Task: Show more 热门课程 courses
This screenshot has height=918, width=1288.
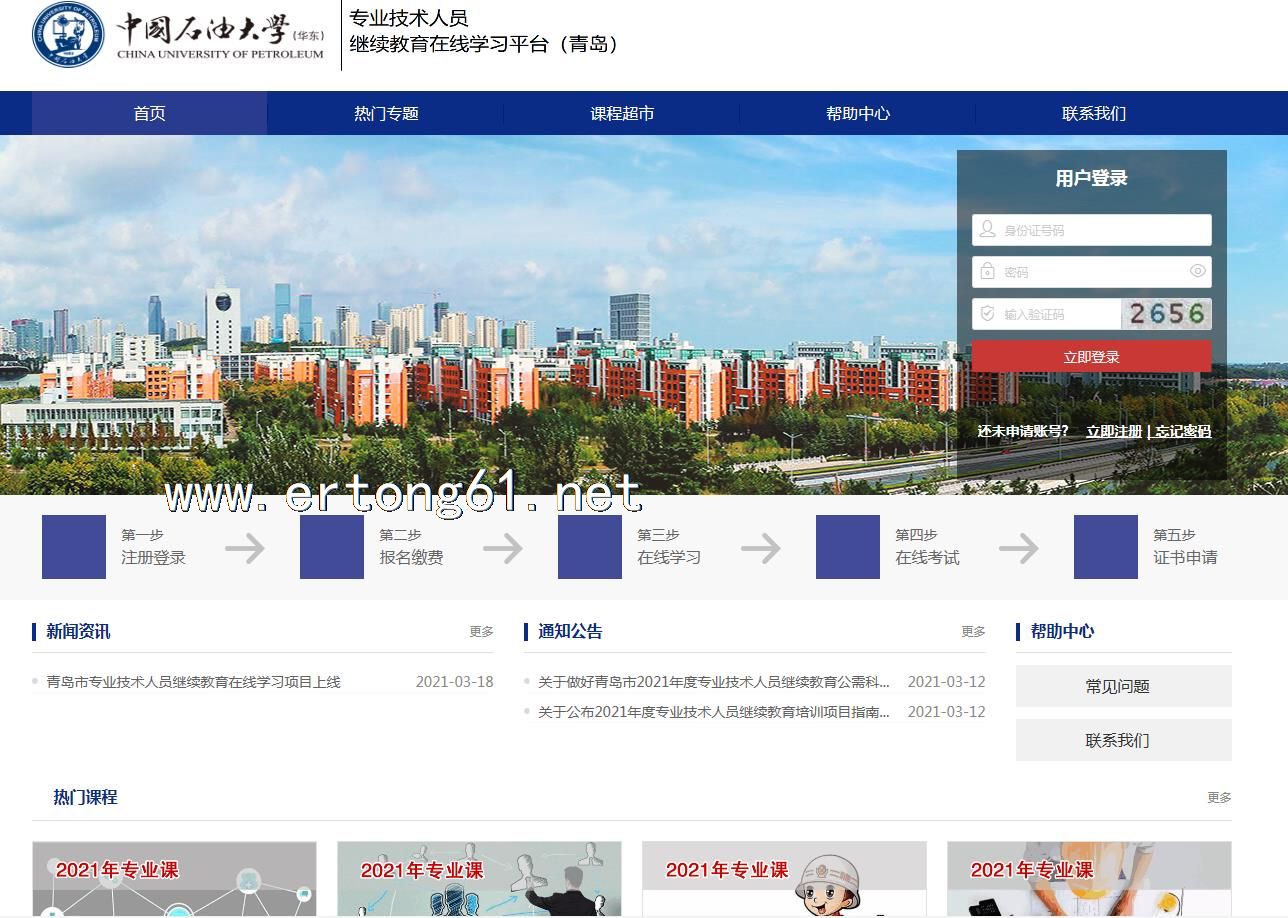Action: pyautogui.click(x=1219, y=798)
